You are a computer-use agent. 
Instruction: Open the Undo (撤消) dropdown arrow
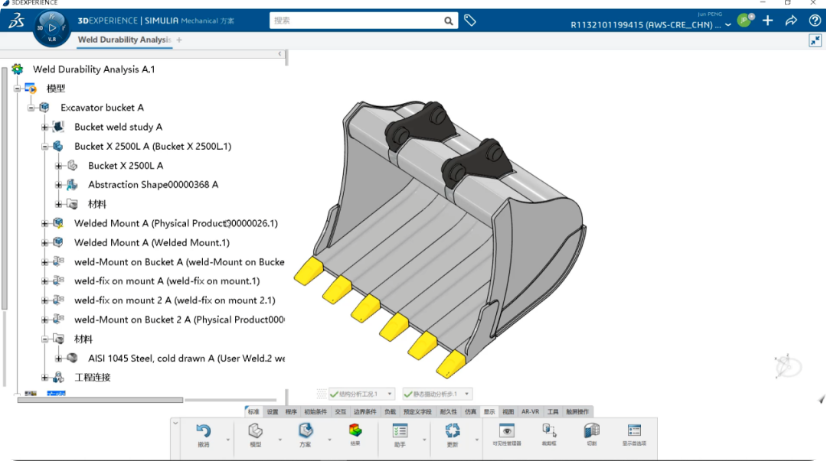point(228,439)
